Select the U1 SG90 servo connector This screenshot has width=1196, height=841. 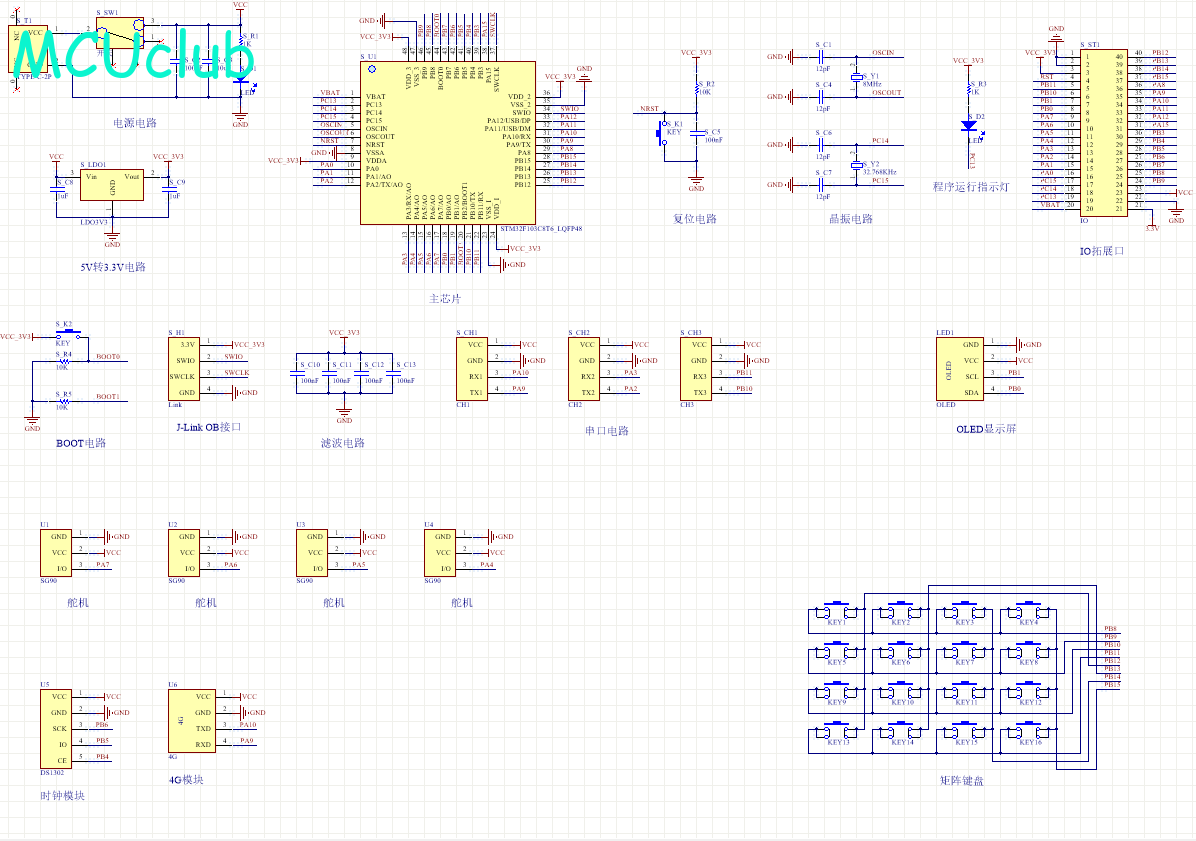coord(56,553)
